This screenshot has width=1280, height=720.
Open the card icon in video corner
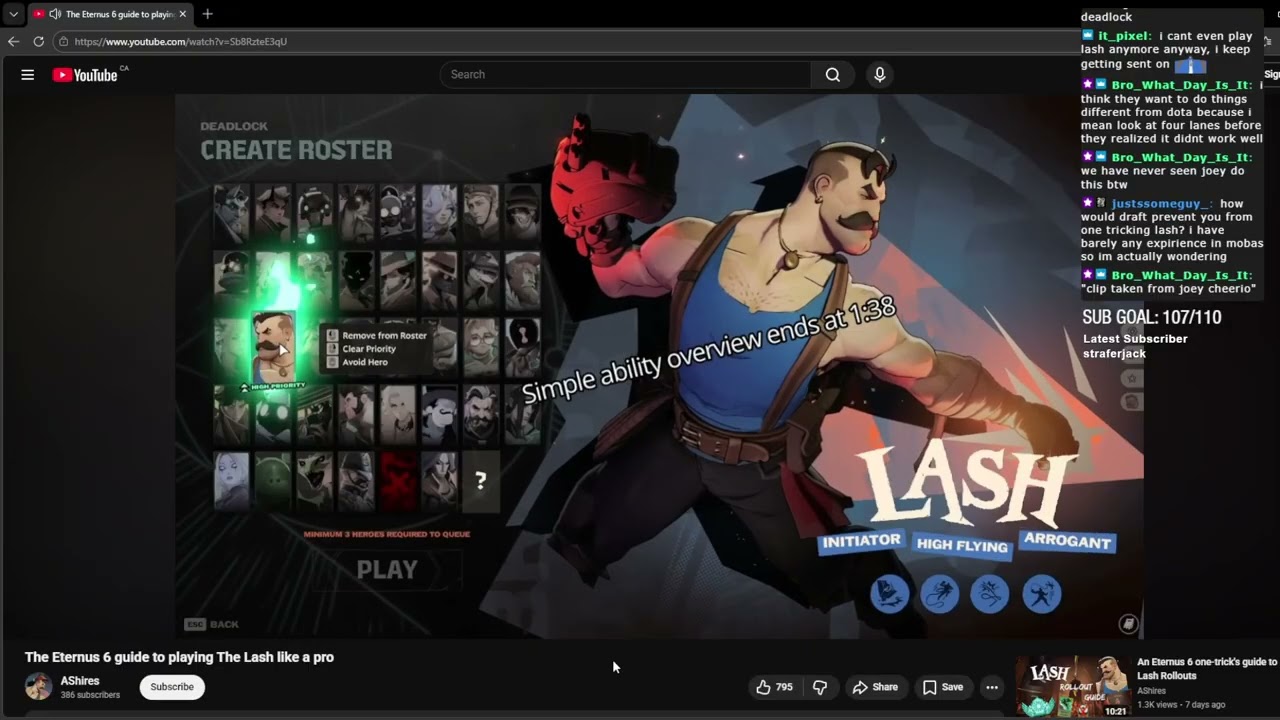click(x=1128, y=624)
